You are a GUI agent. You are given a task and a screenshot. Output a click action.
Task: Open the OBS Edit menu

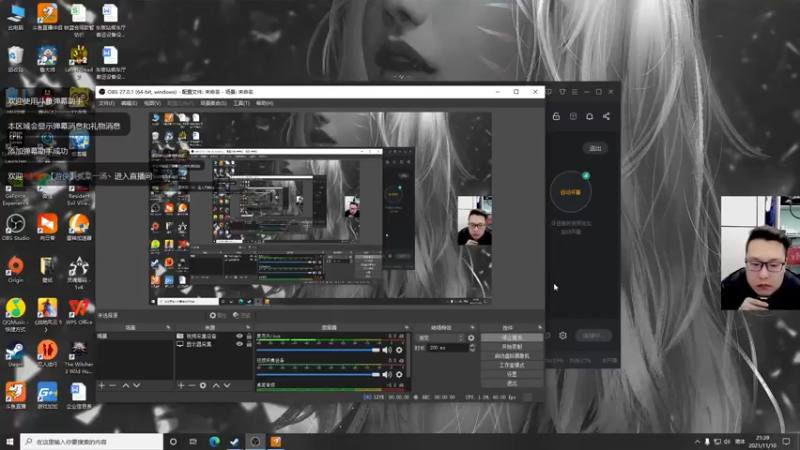(129, 103)
